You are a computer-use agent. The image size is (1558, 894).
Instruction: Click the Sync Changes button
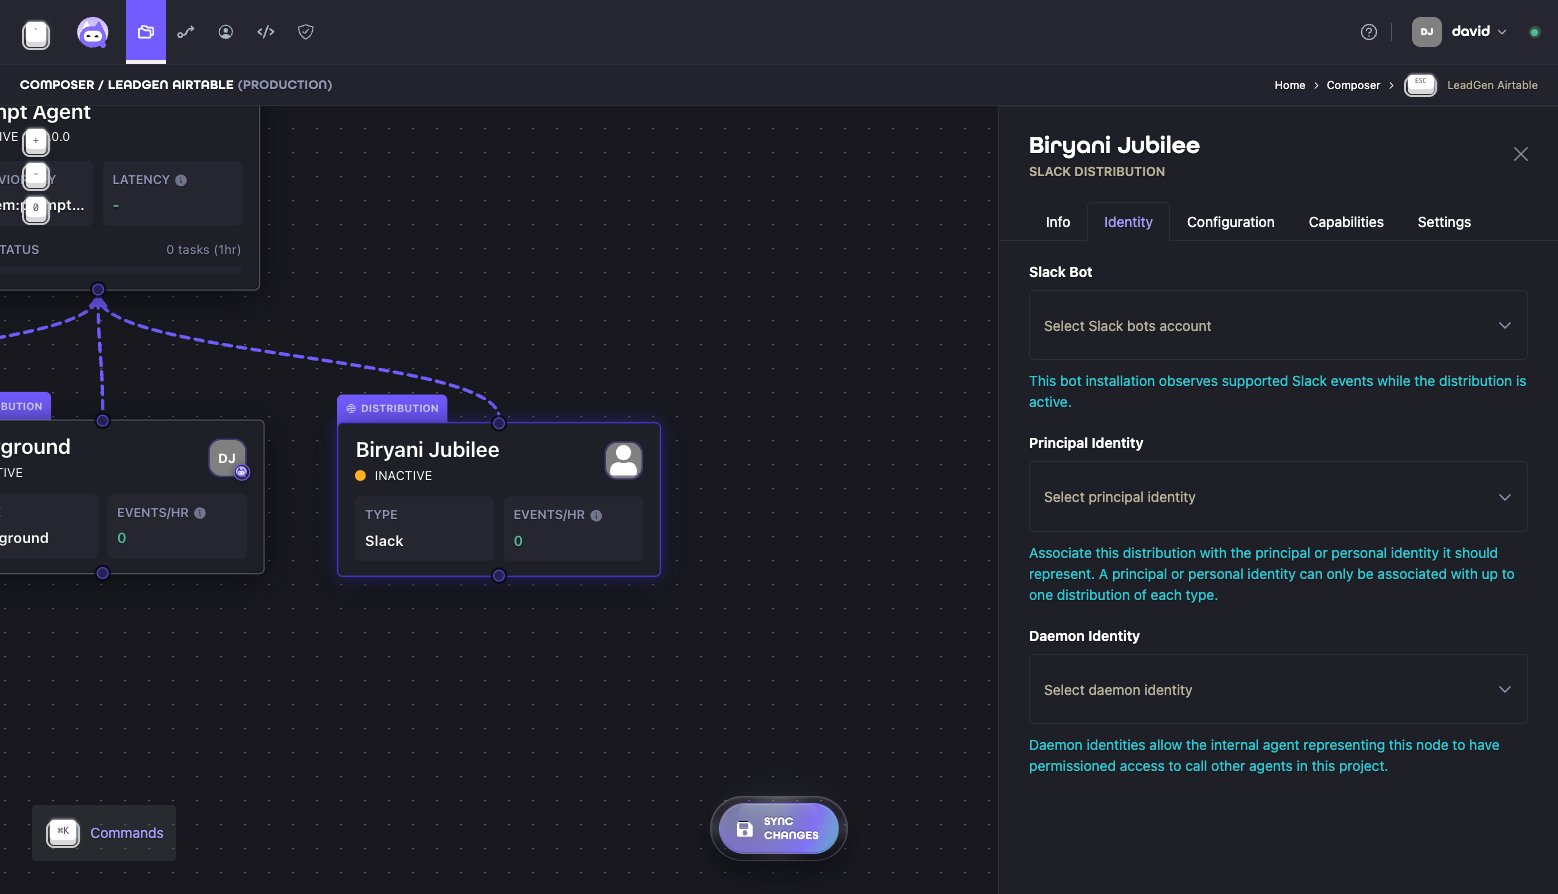point(779,828)
